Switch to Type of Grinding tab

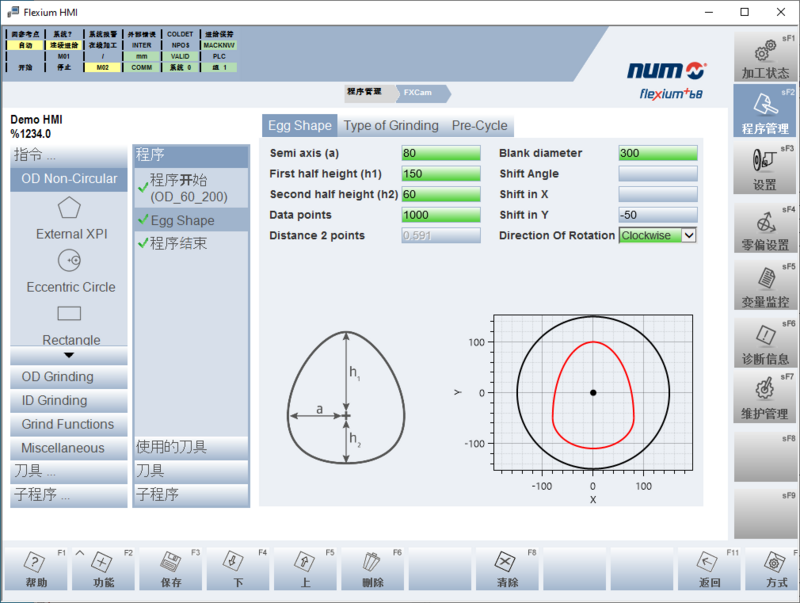click(391, 125)
